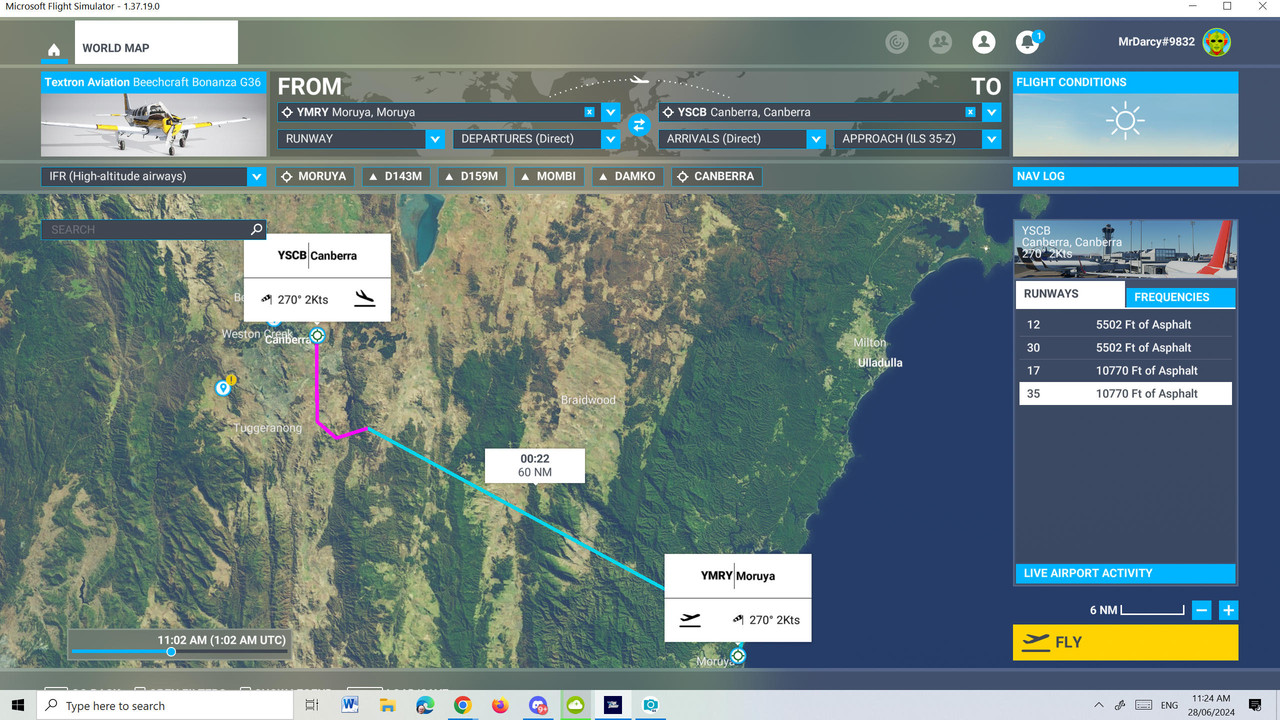Image resolution: width=1280 pixels, height=720 pixels.
Task: Click the notifications bell icon
Action: (1026, 42)
